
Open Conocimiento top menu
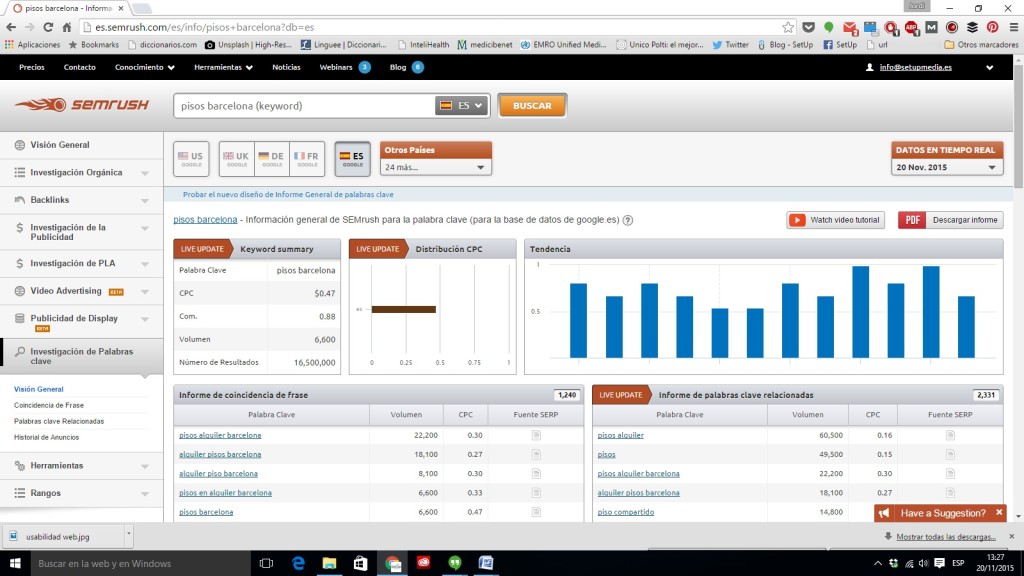pyautogui.click(x=144, y=67)
